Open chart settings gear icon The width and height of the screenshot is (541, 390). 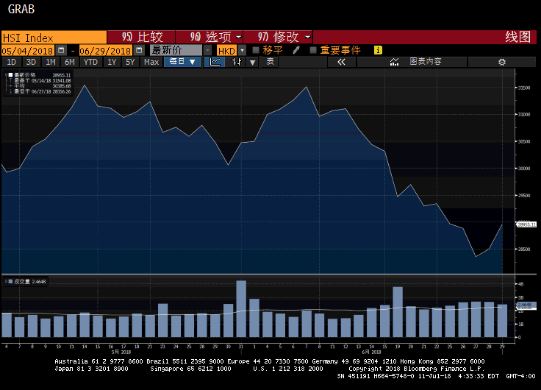tap(502, 62)
